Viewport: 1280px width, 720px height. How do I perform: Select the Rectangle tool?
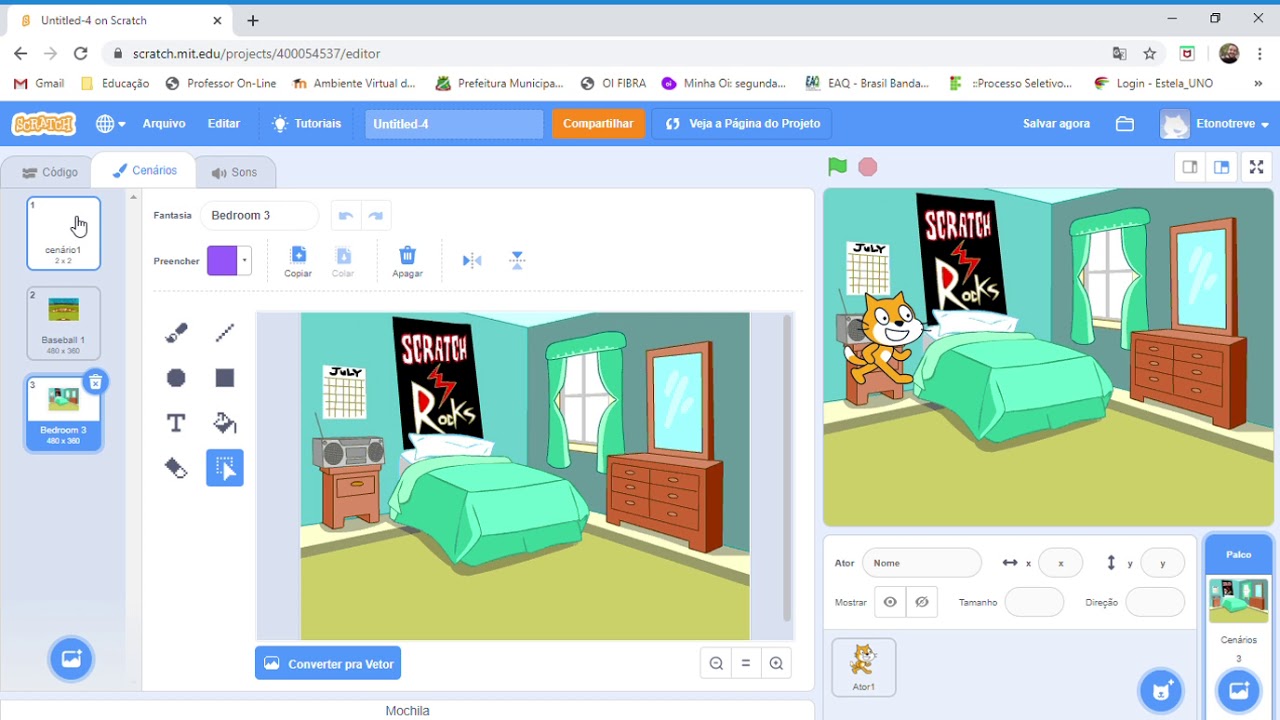[225, 378]
